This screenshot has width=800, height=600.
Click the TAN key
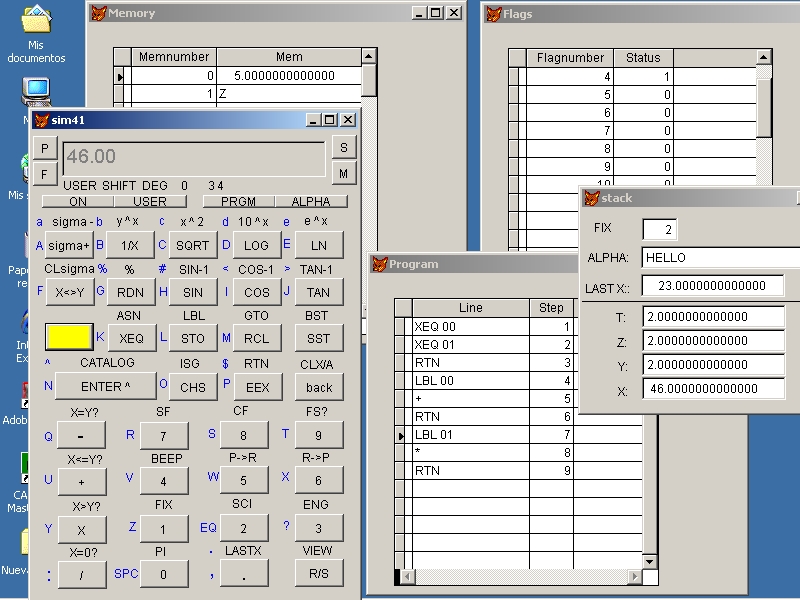pyautogui.click(x=319, y=292)
